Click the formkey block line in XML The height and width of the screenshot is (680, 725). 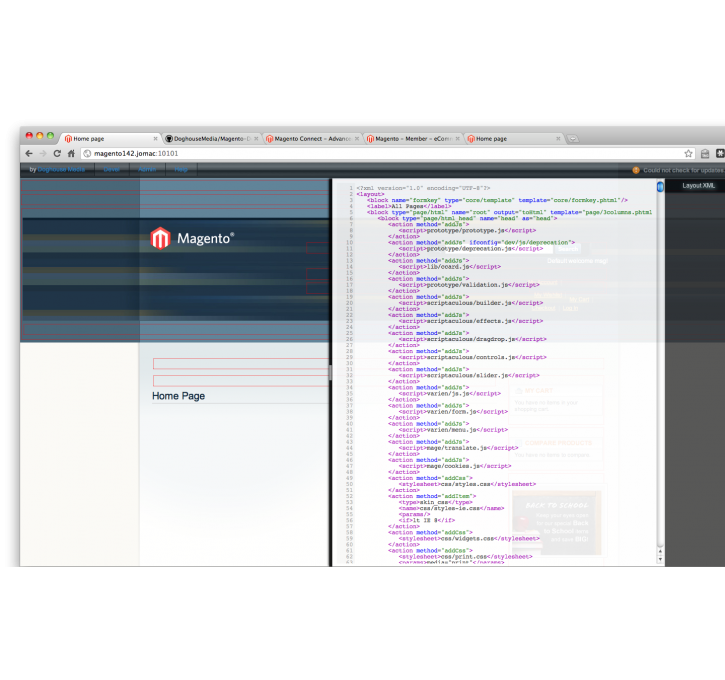click(x=498, y=200)
